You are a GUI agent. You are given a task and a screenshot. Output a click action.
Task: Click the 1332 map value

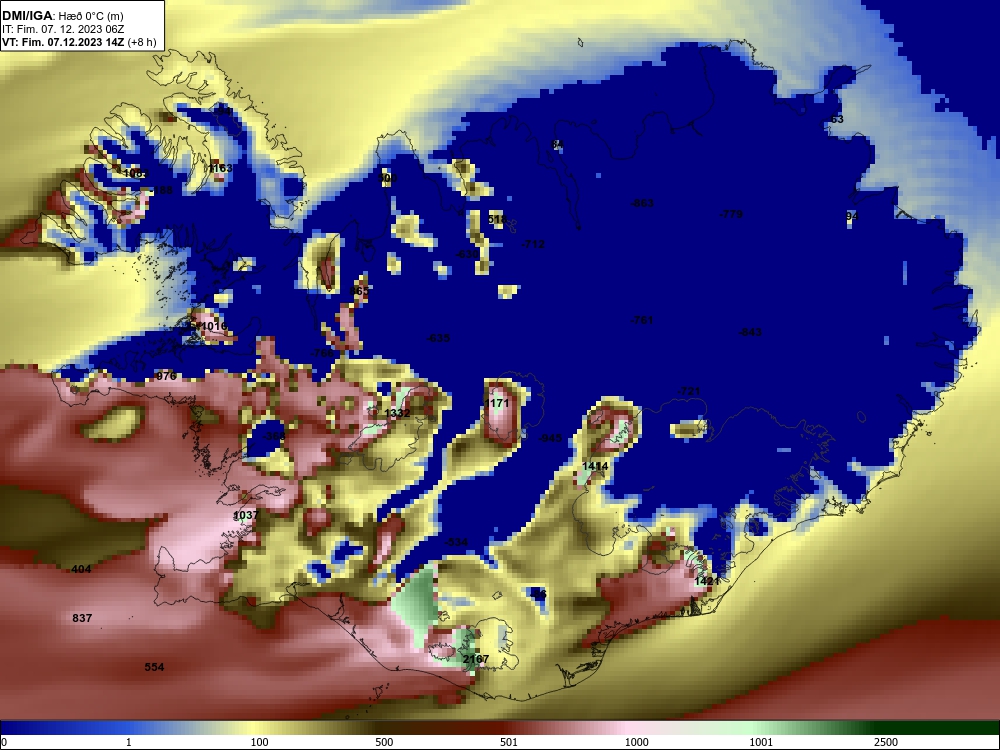(397, 413)
